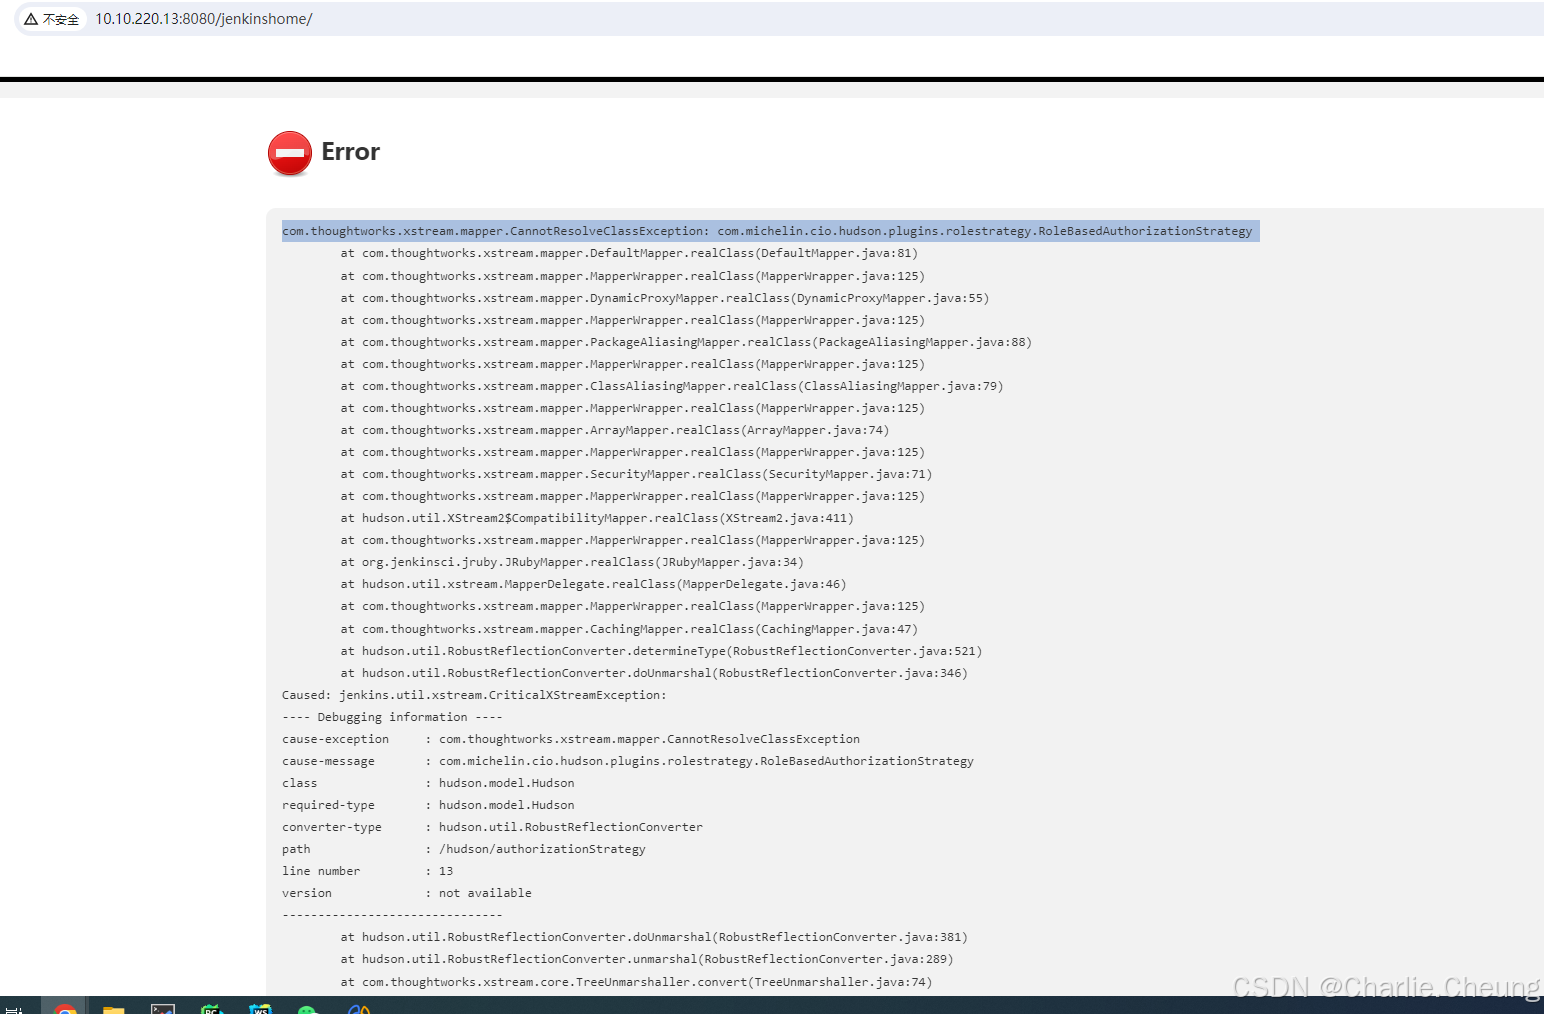This screenshot has height=1014, width=1544.
Task: Click the DefaultMapper.java:81 stack line
Action: pyautogui.click(x=629, y=254)
